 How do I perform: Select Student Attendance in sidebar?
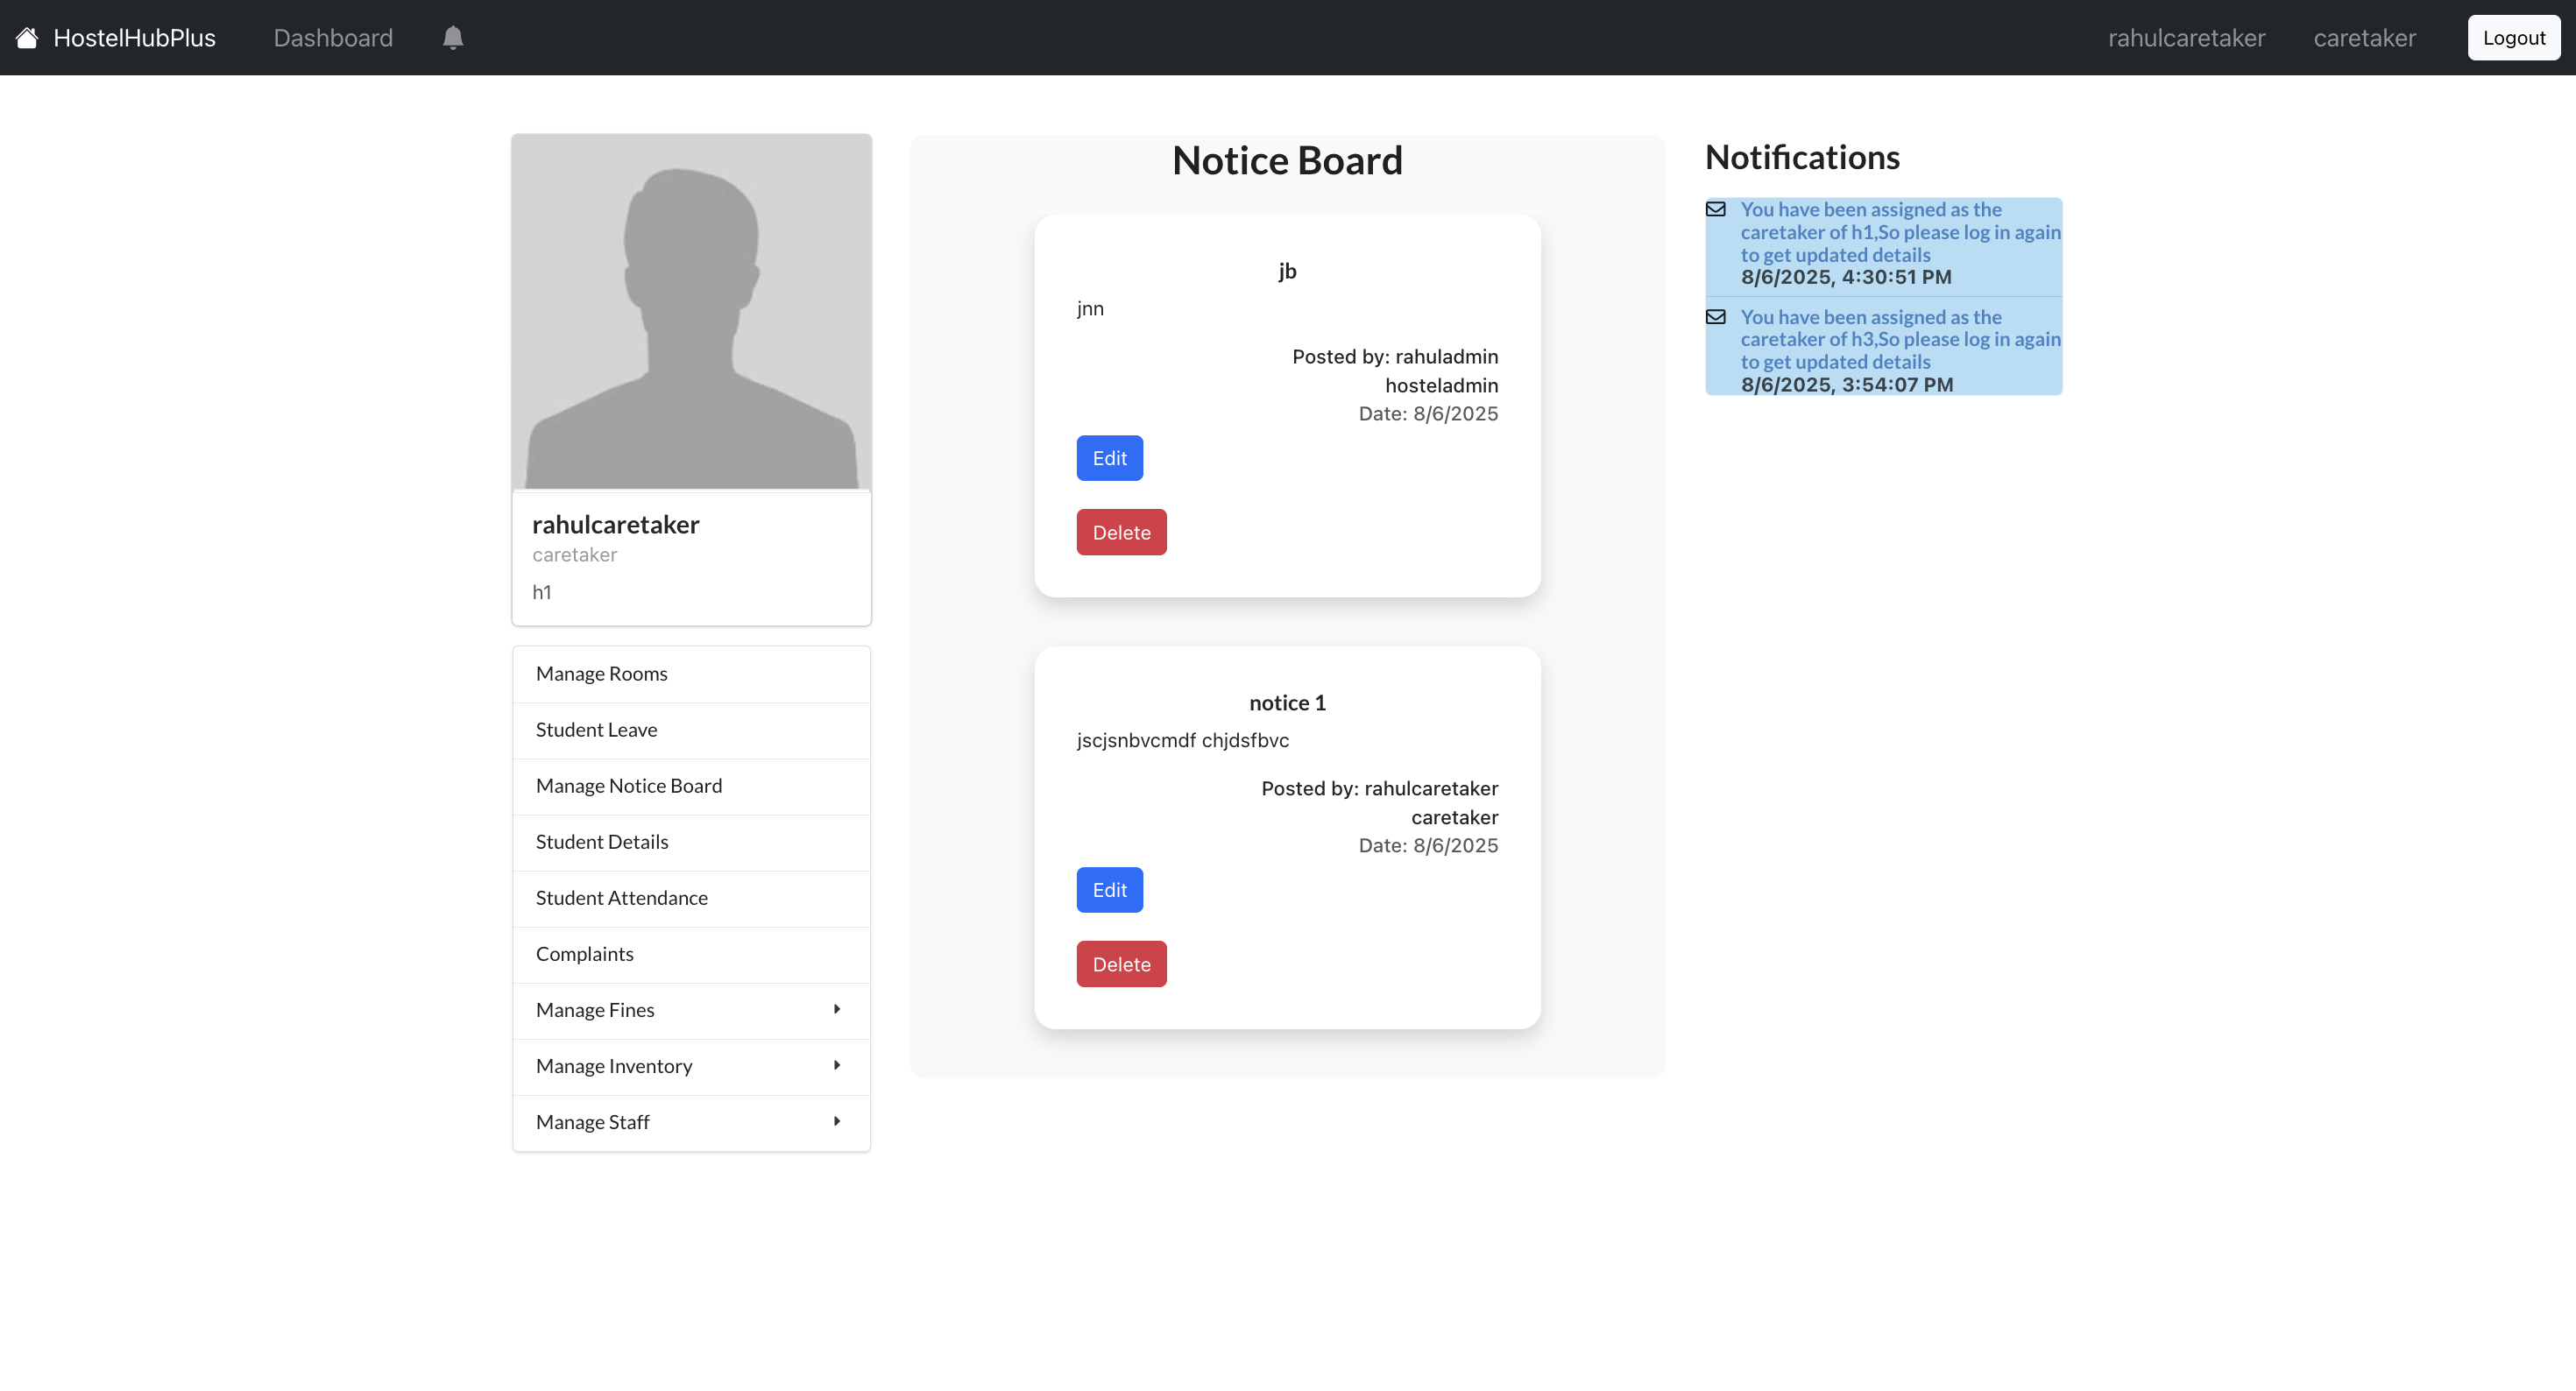[x=691, y=898]
